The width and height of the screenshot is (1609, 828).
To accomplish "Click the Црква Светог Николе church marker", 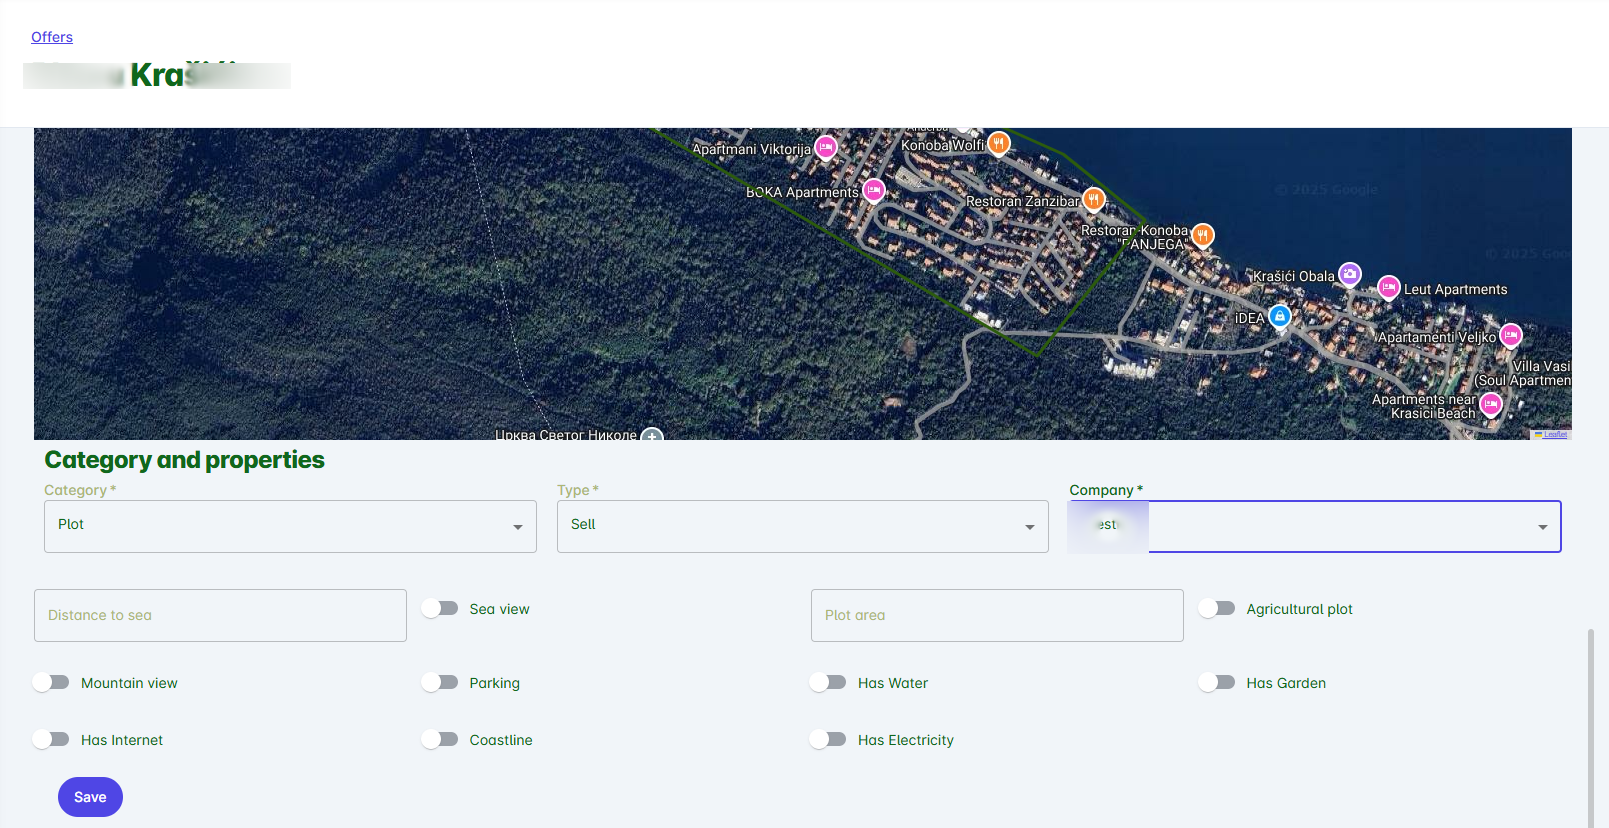I will tap(652, 435).
